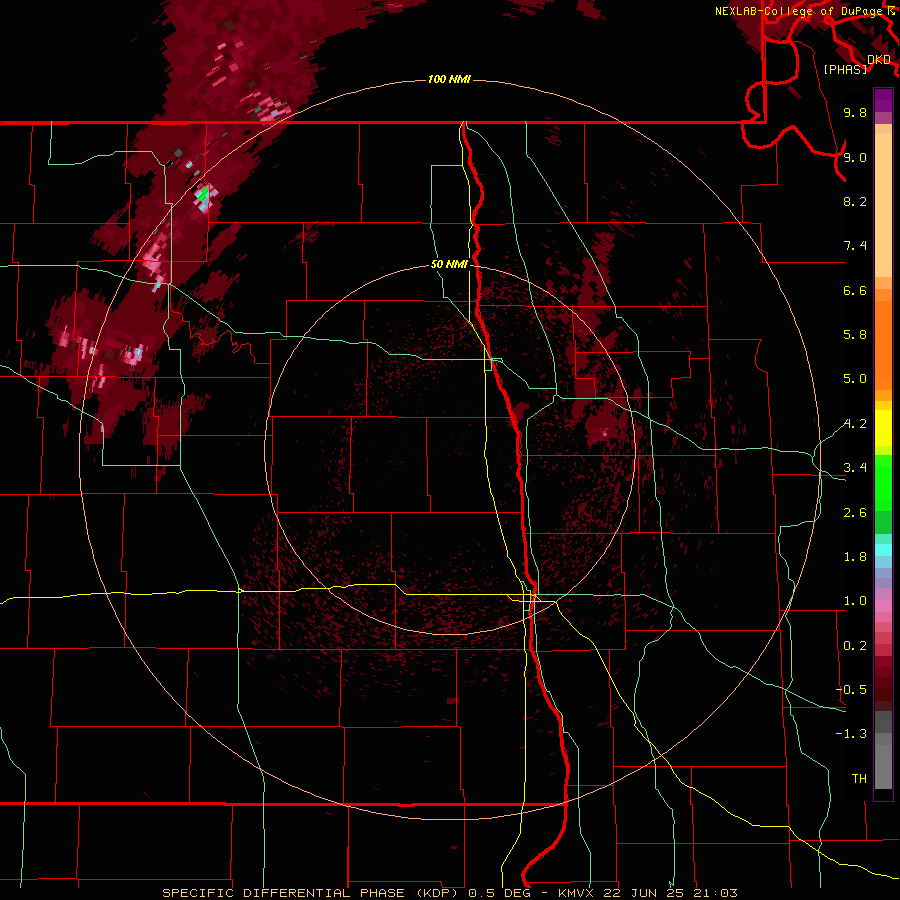Click the 9.0 scale value
Viewport: 900px width, 900px height.
tap(855, 157)
